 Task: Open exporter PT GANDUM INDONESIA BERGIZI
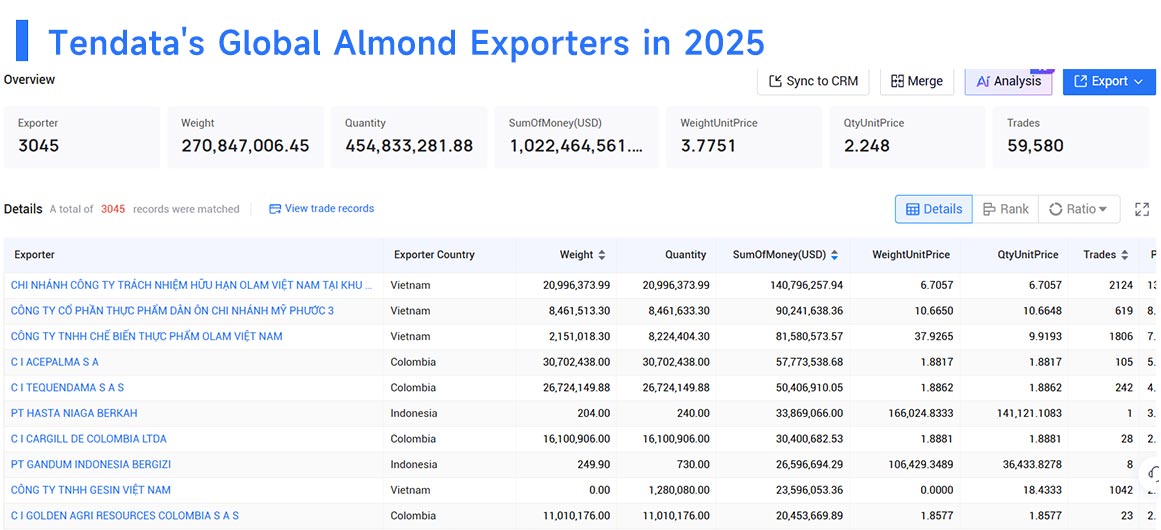click(91, 464)
